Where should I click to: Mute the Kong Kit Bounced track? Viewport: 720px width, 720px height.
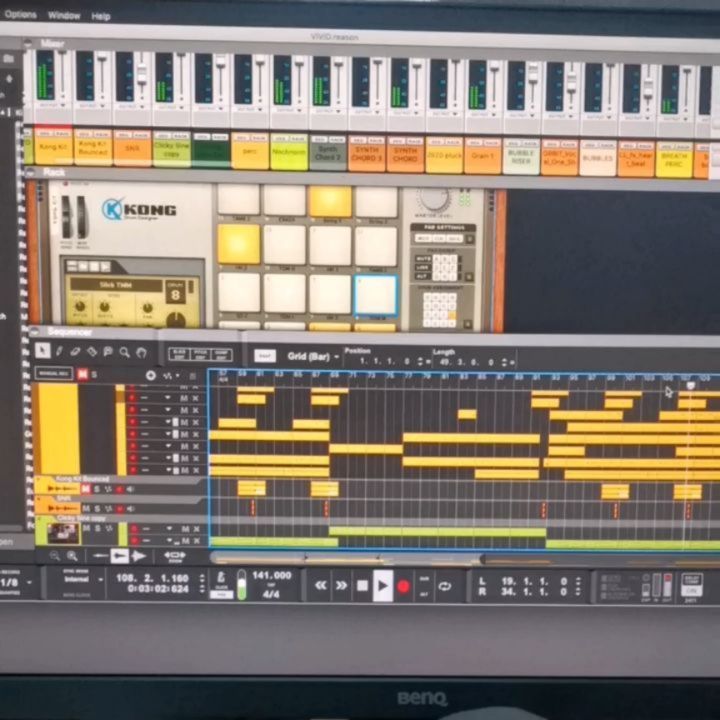[x=85, y=489]
